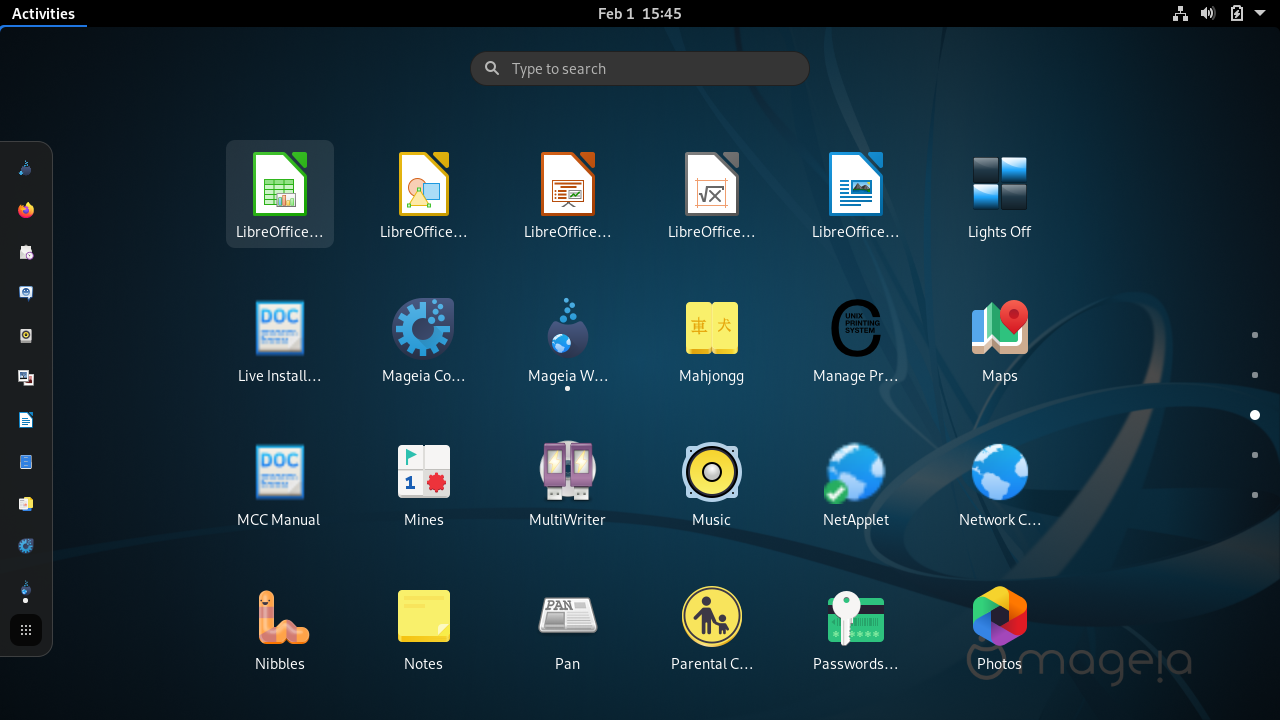The image size is (1280, 720).
Task: Go to fourth app grid page dot
Action: click(x=1255, y=455)
